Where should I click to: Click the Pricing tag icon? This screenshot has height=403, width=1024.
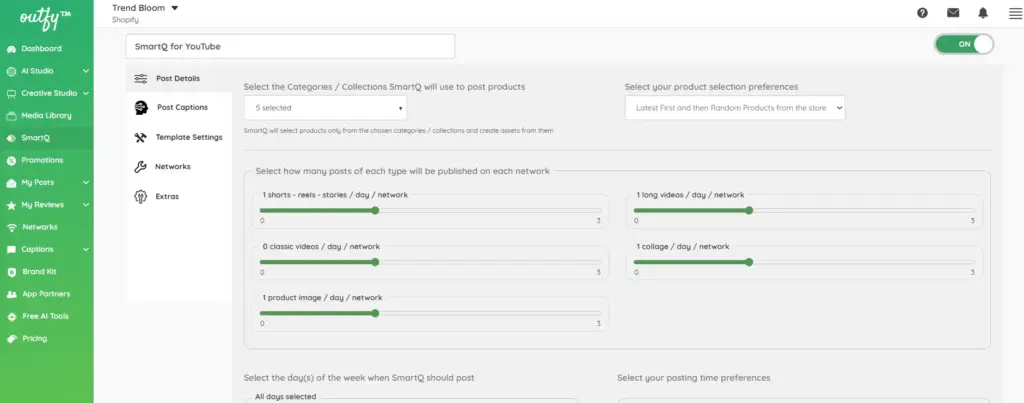pyautogui.click(x=11, y=339)
